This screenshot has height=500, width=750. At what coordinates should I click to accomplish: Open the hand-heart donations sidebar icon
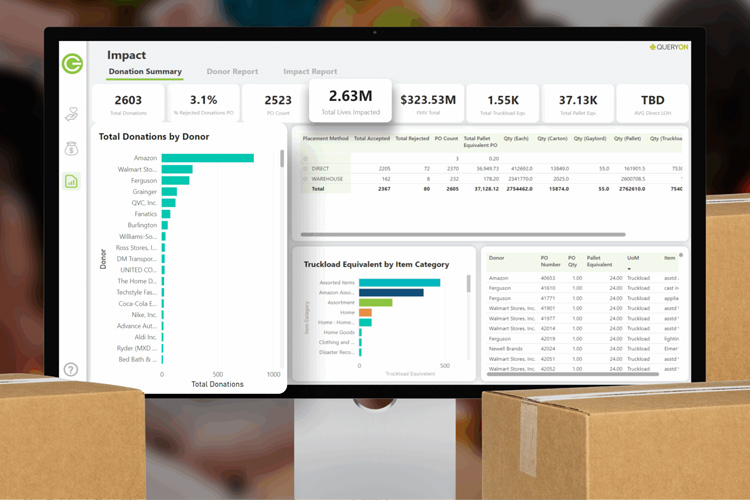71,114
